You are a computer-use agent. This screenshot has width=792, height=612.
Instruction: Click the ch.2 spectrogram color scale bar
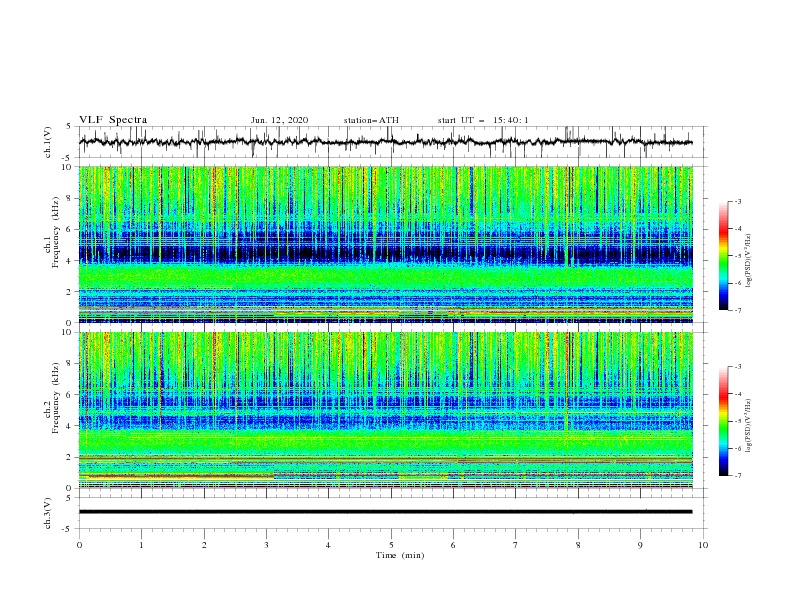pyautogui.click(x=723, y=421)
